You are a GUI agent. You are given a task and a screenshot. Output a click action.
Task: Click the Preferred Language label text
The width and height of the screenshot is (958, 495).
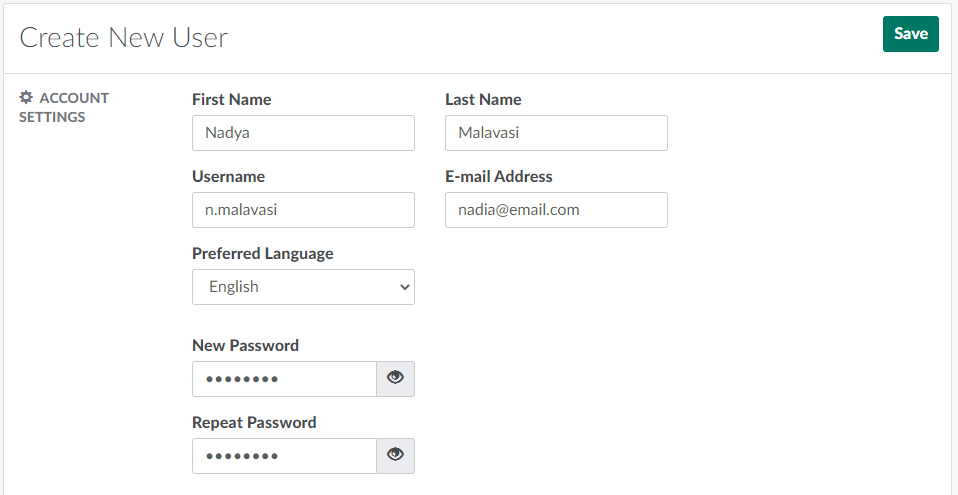click(x=263, y=254)
